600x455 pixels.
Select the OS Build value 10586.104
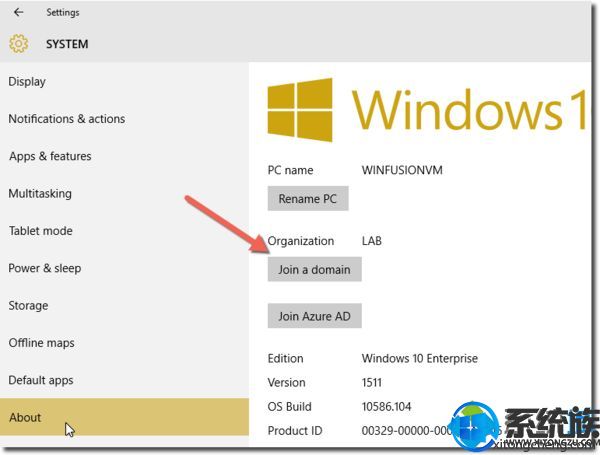386,406
